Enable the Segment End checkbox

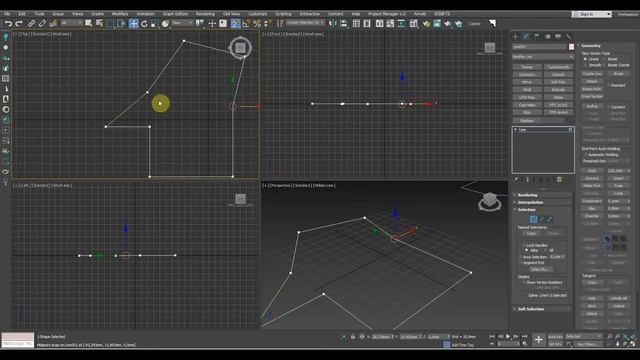521,263
